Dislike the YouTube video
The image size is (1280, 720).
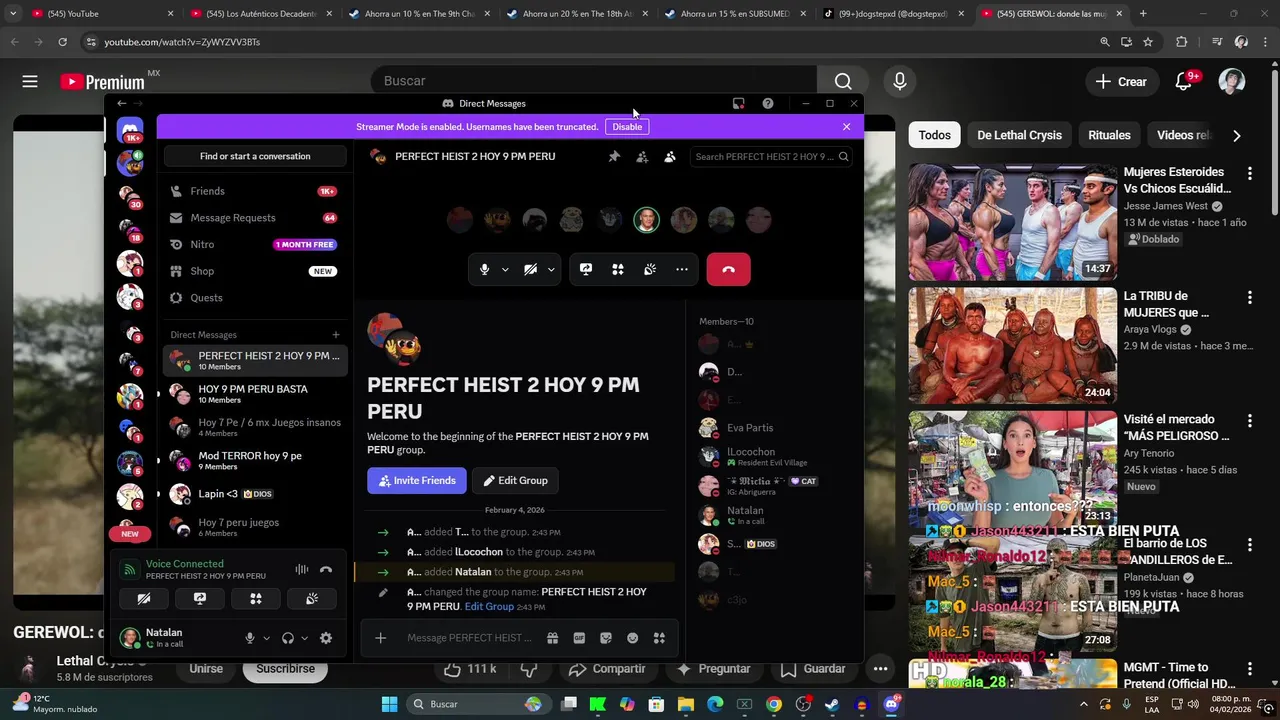(x=529, y=669)
